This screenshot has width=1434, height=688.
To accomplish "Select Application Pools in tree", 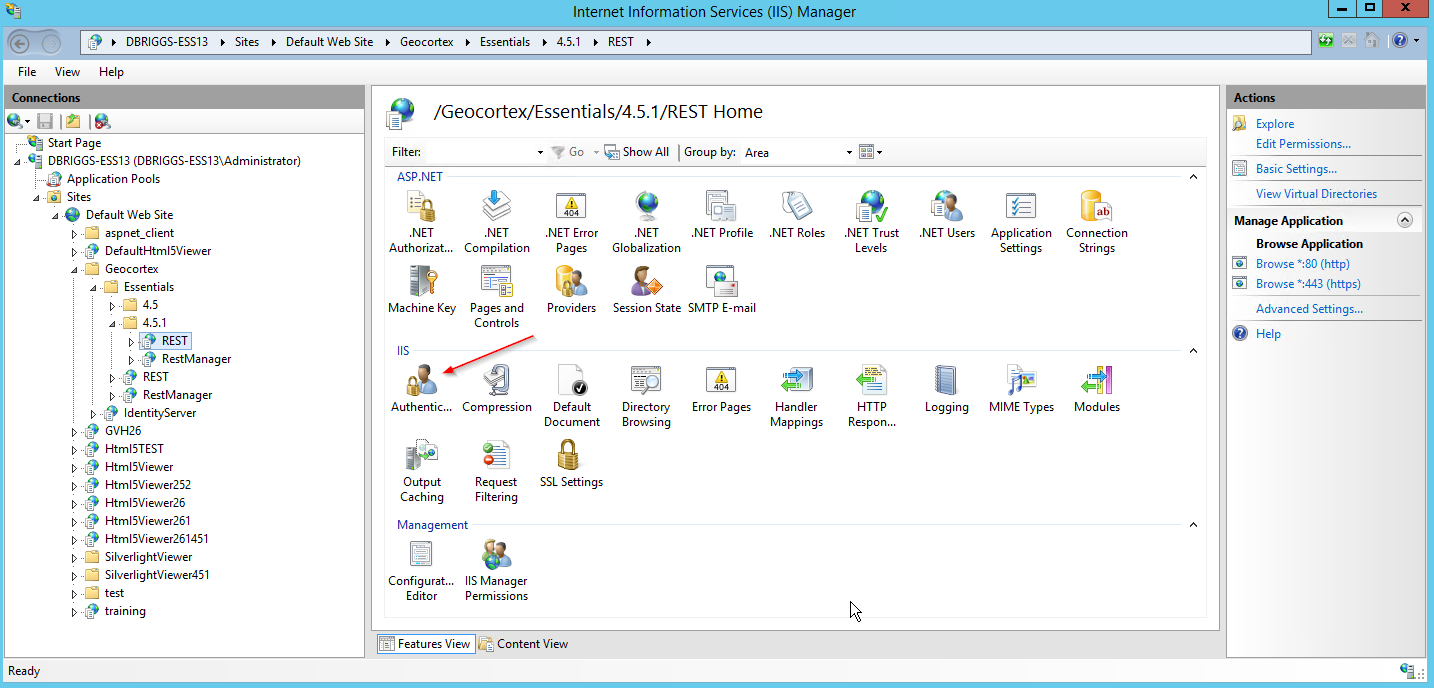I will [113, 179].
